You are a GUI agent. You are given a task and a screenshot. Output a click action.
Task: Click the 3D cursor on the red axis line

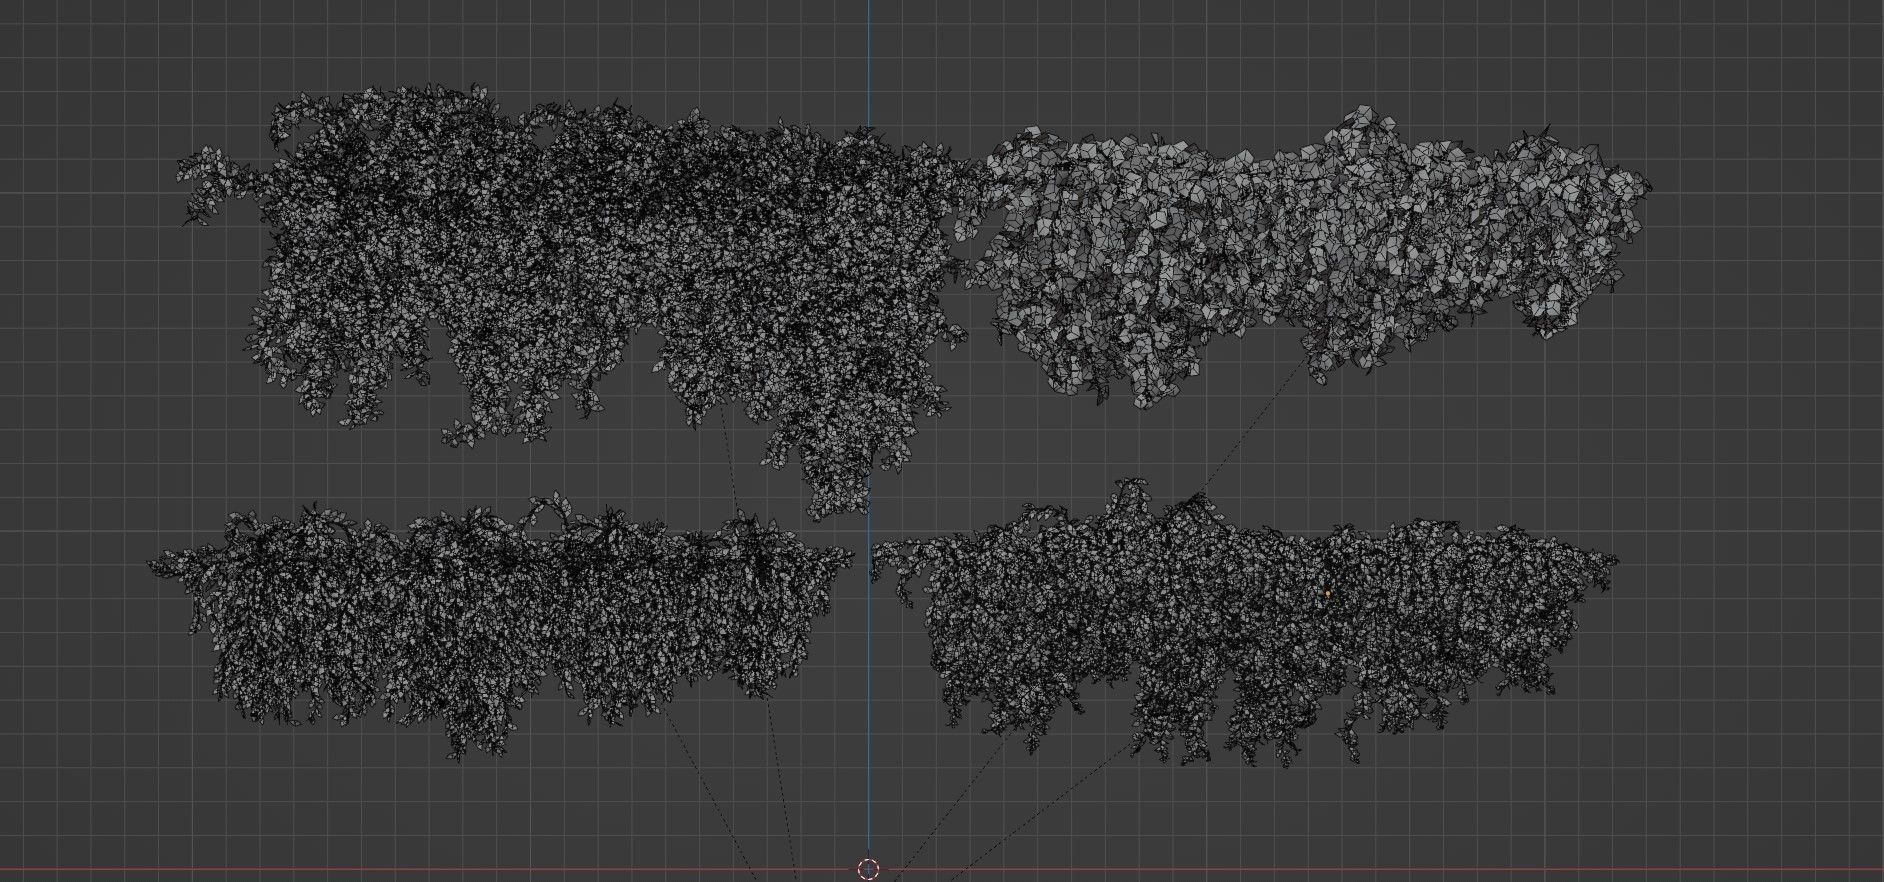pos(868,869)
